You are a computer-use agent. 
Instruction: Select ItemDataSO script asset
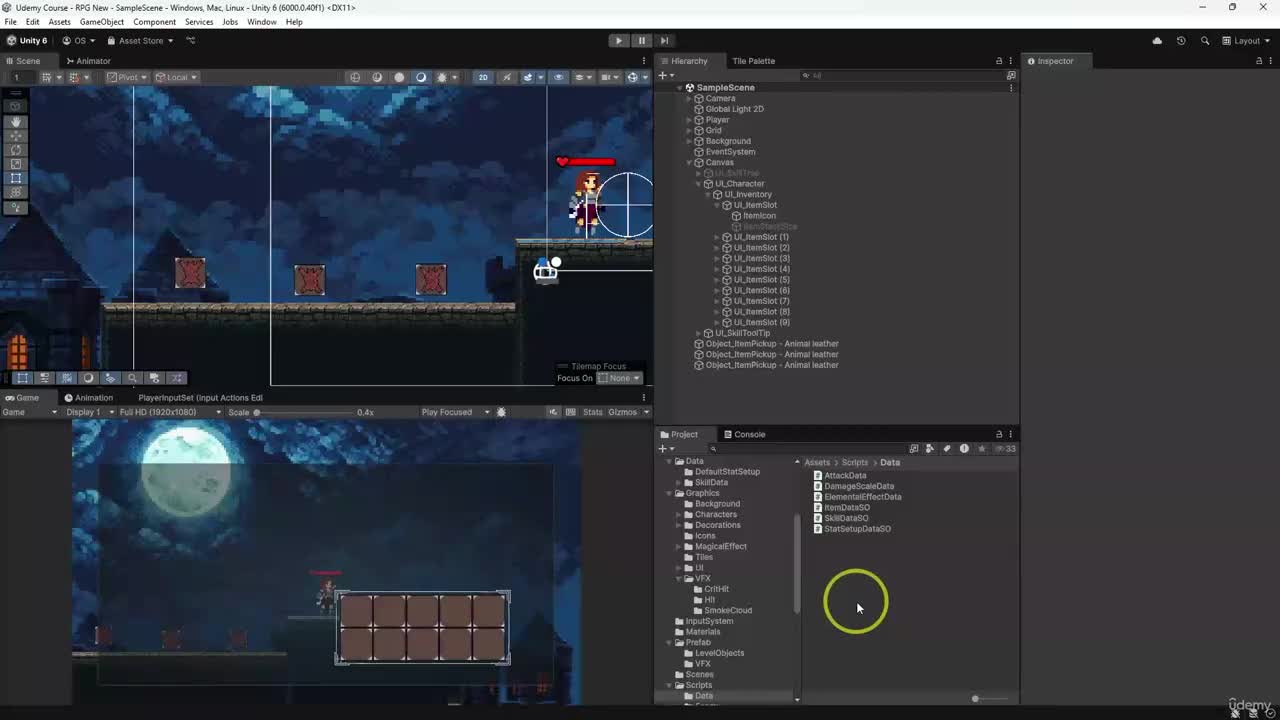point(841,508)
